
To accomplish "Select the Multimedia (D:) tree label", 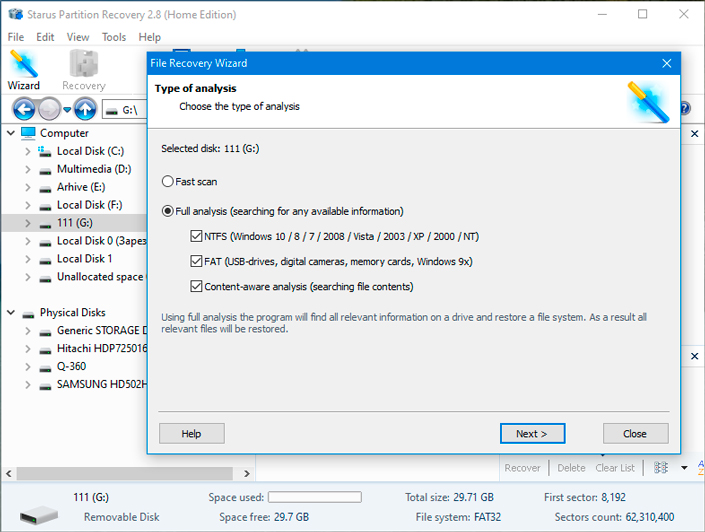I will (x=94, y=169).
